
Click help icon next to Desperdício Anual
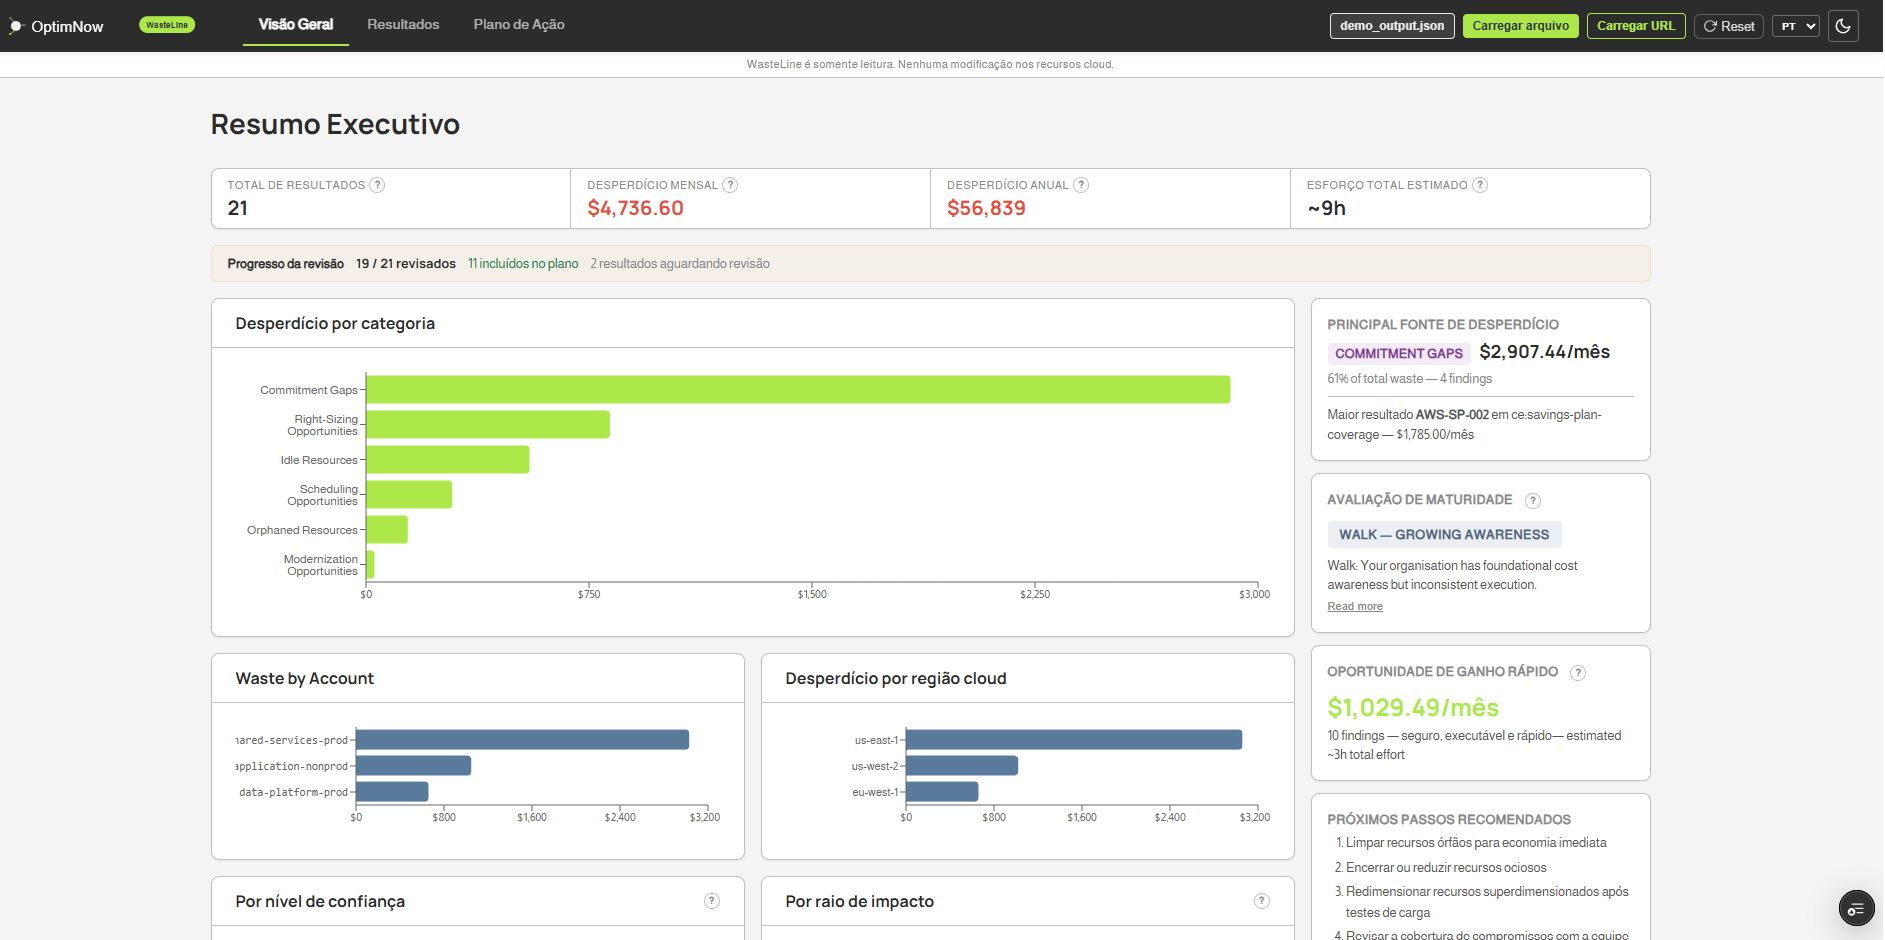point(1081,185)
